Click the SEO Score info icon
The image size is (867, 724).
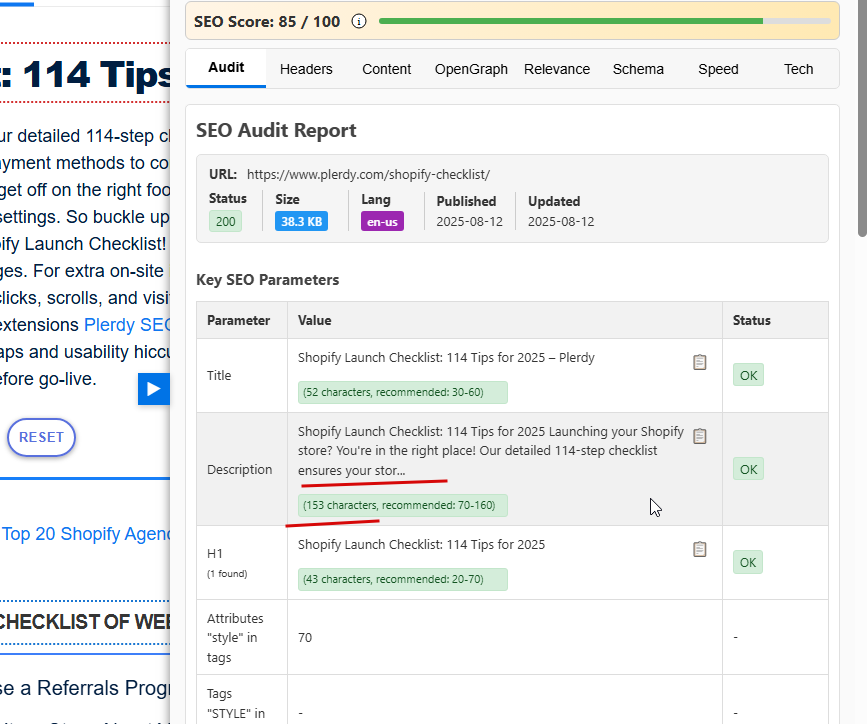click(359, 22)
